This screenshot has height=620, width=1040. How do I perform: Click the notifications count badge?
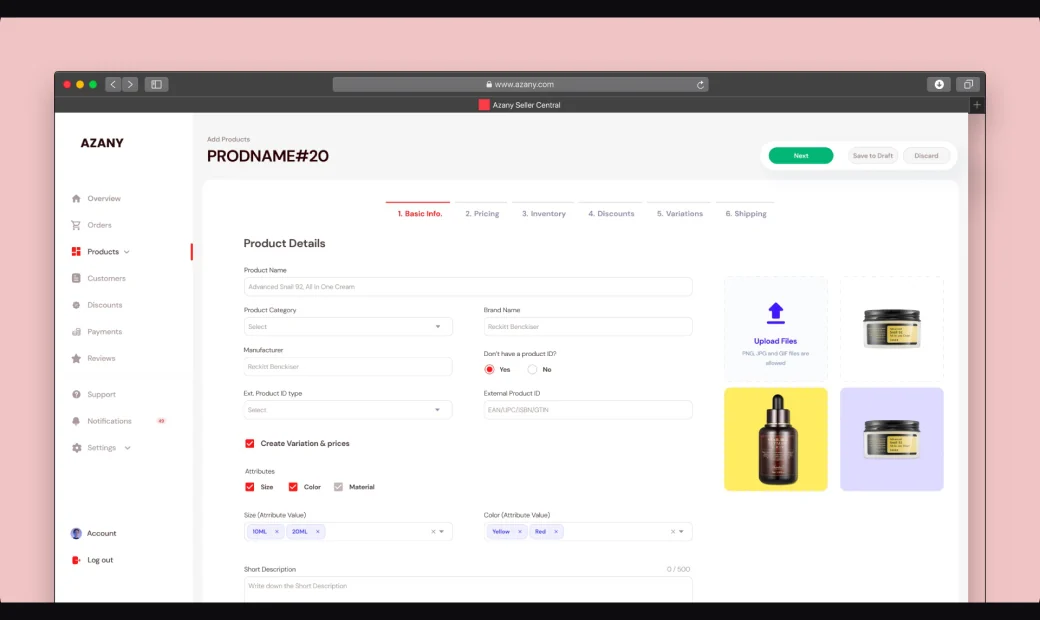161,421
